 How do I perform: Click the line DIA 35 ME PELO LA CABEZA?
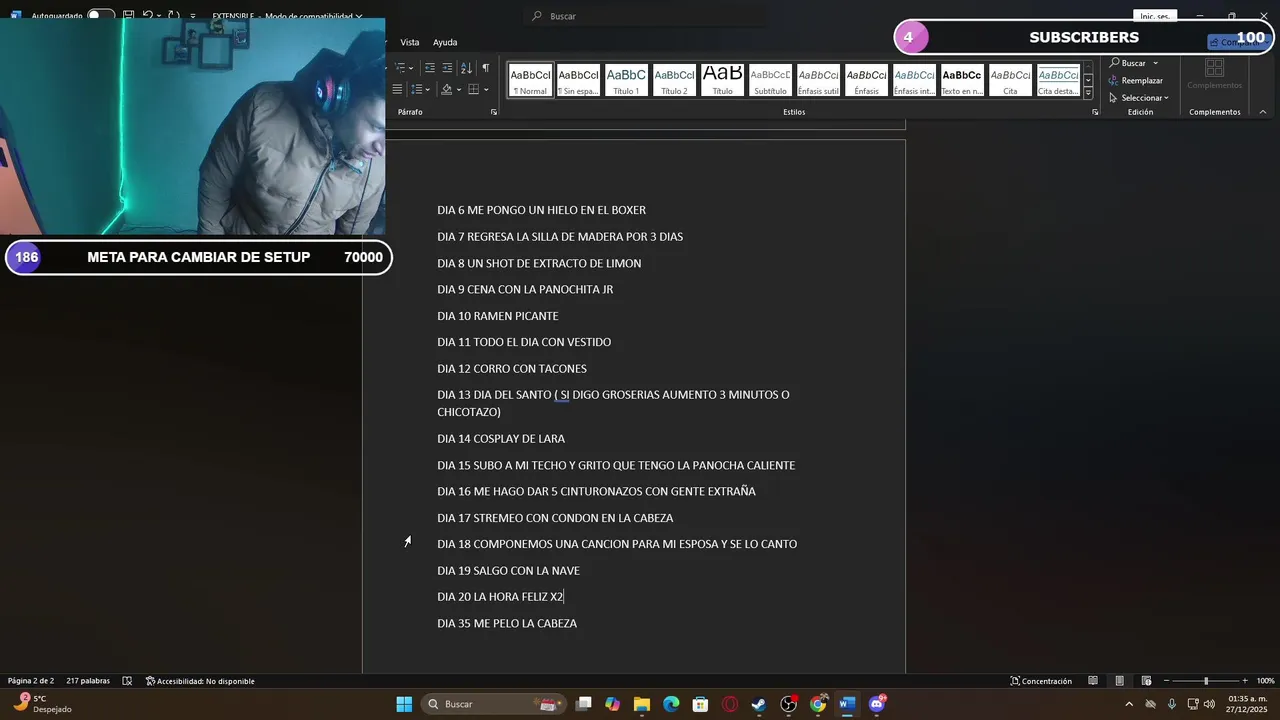click(x=507, y=623)
